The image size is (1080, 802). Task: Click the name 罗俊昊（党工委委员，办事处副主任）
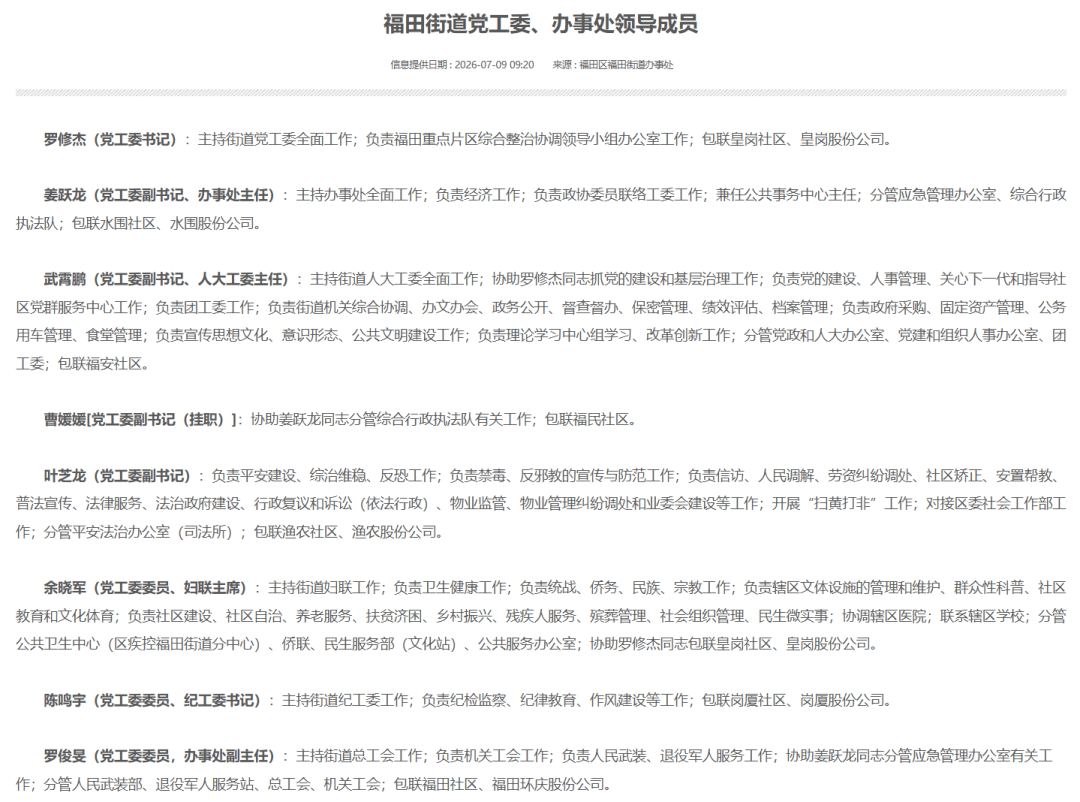[x=159, y=756]
